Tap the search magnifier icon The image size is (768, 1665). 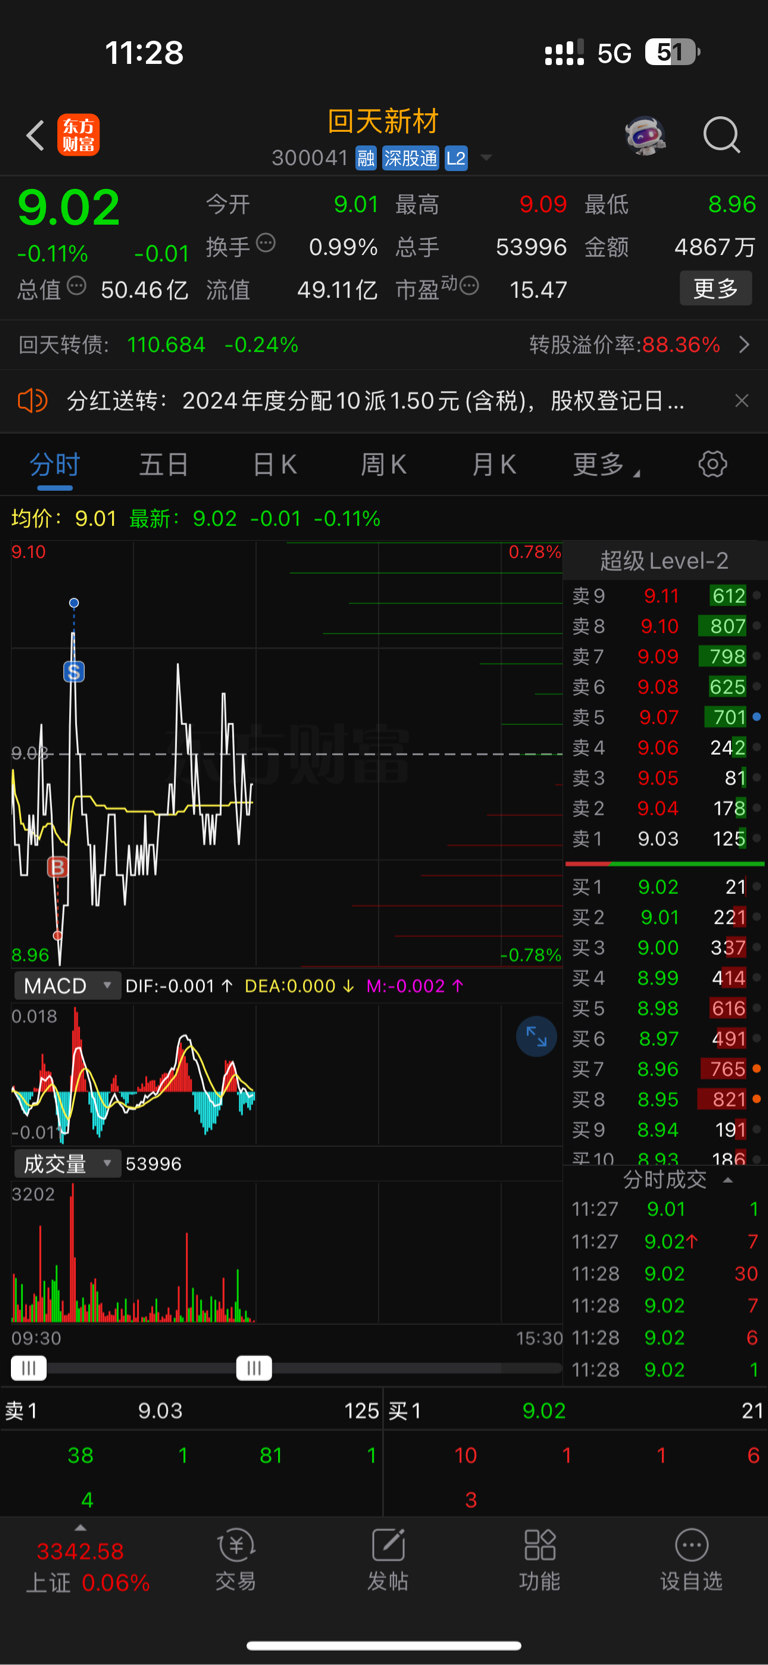coord(721,135)
